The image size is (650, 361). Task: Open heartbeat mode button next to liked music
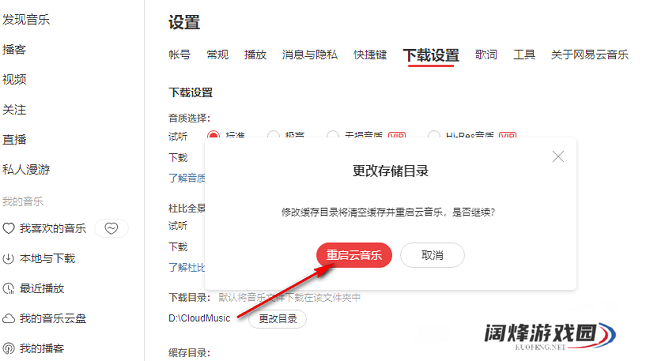[x=111, y=228]
